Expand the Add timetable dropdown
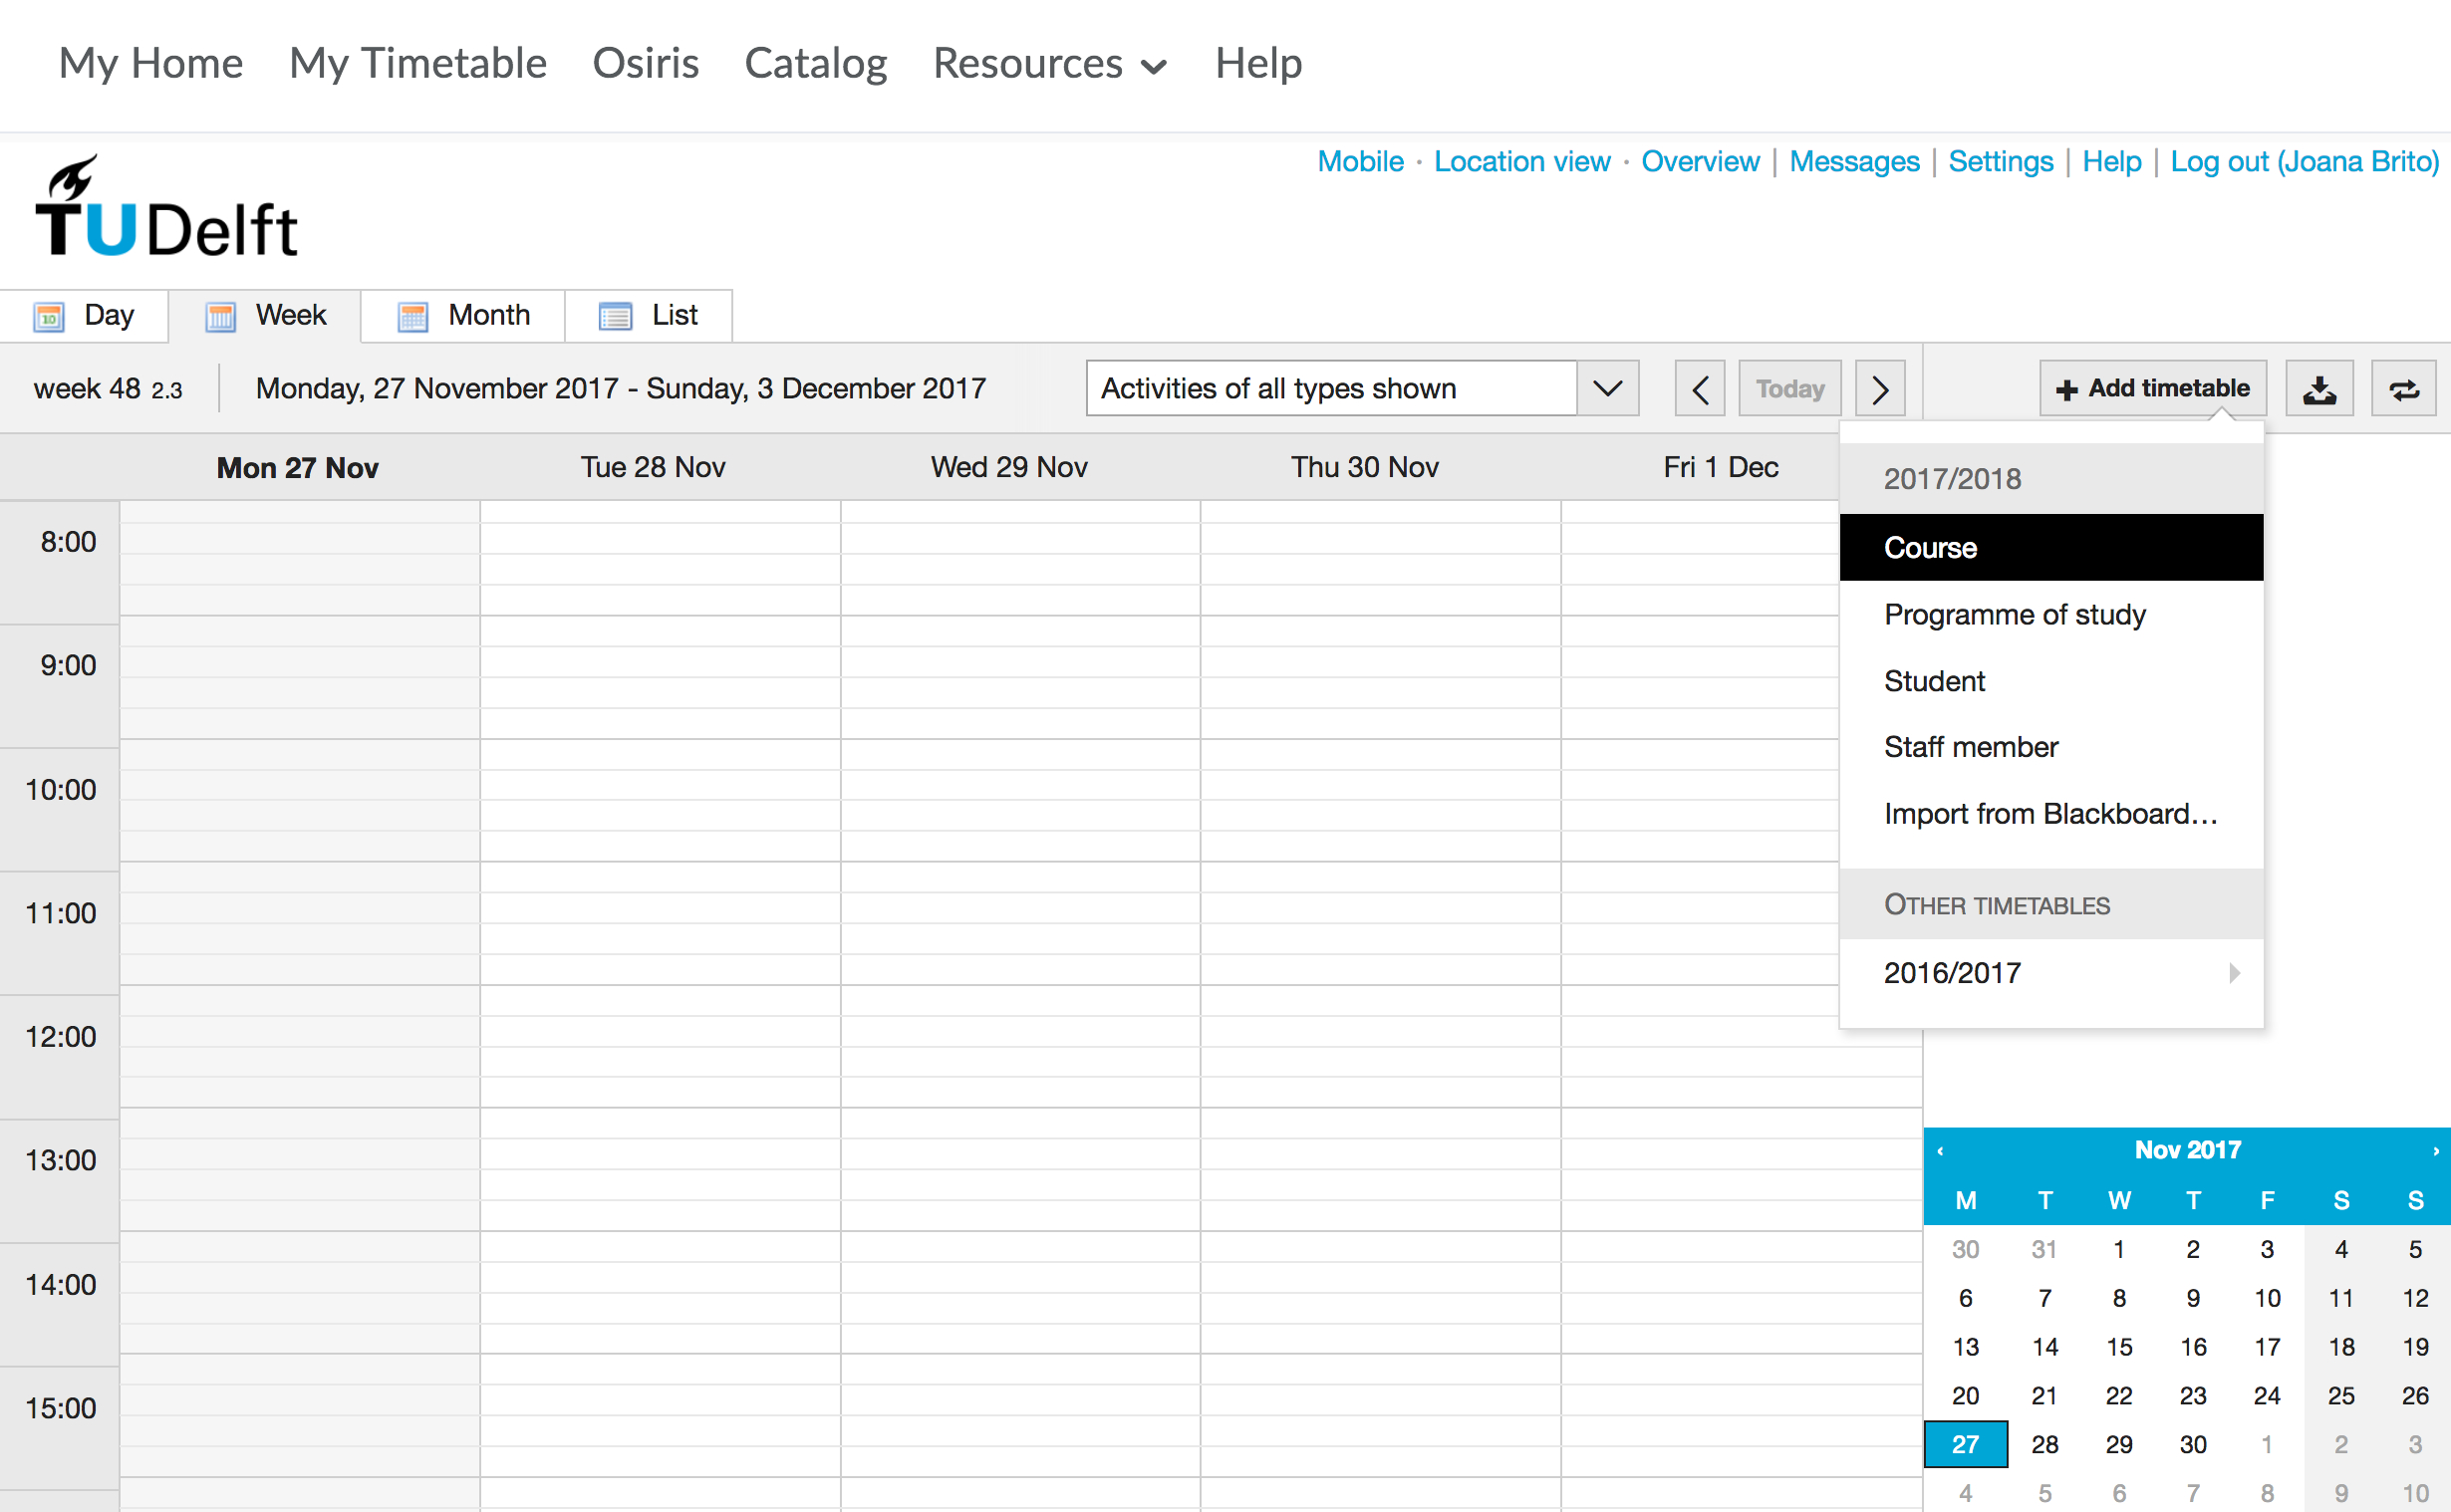The image size is (2451, 1512). 2152,388
